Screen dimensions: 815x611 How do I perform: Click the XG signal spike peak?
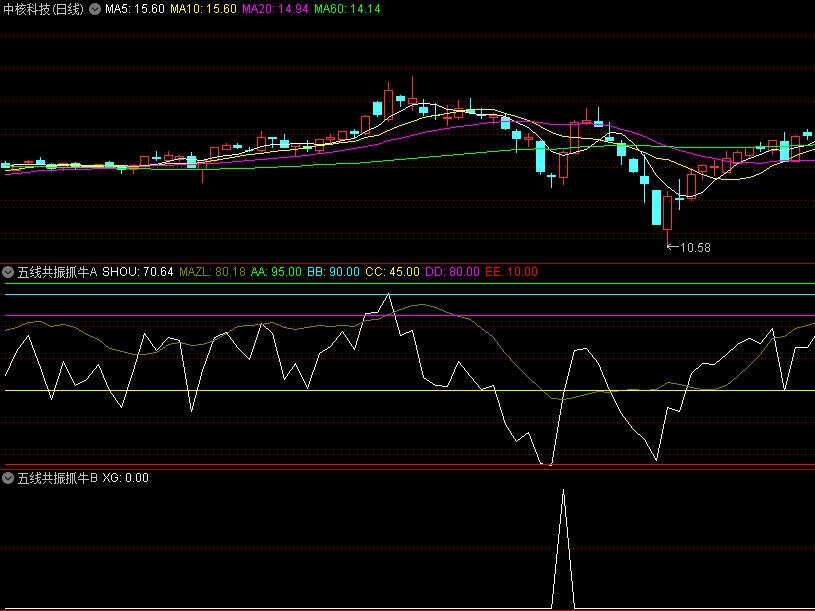pyautogui.click(x=564, y=491)
